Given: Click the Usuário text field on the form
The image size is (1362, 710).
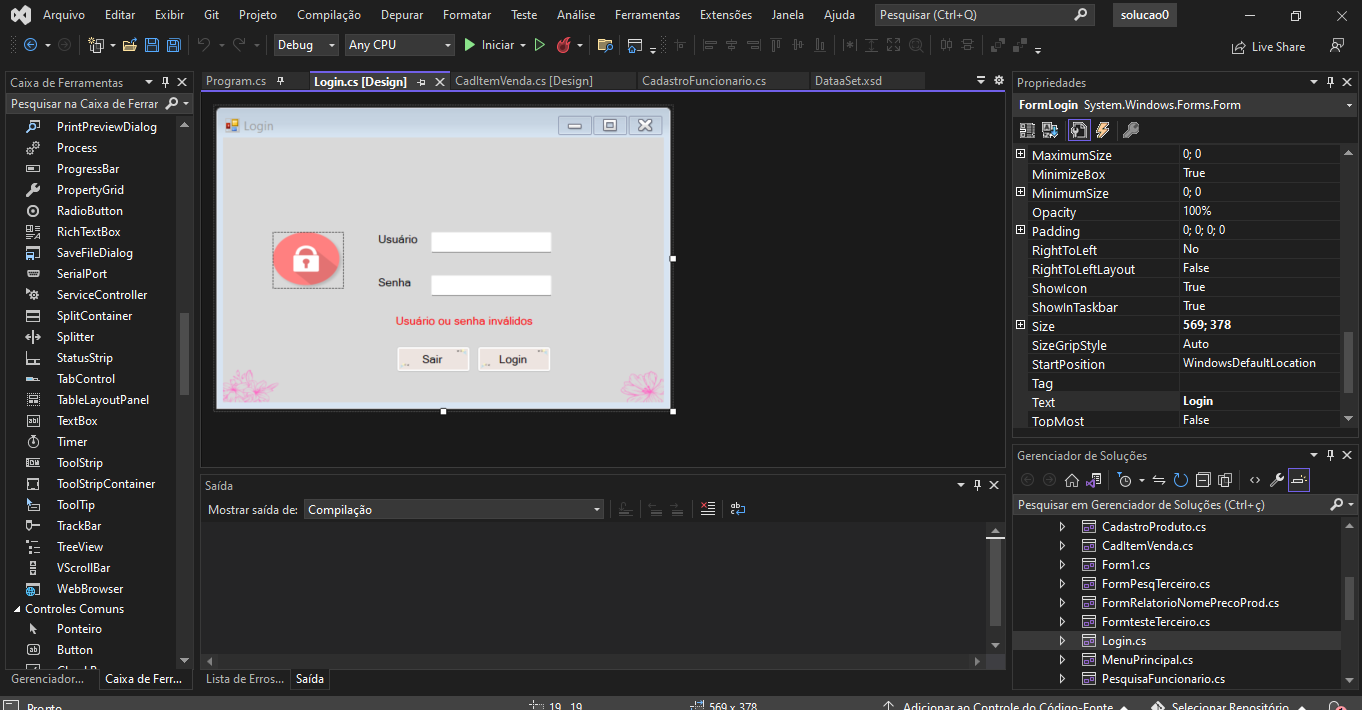Looking at the screenshot, I should [x=491, y=242].
